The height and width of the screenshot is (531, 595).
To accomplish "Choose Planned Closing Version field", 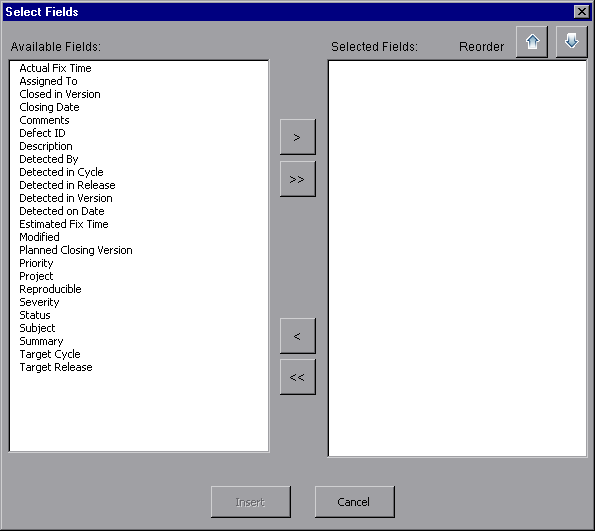I will tap(76, 250).
